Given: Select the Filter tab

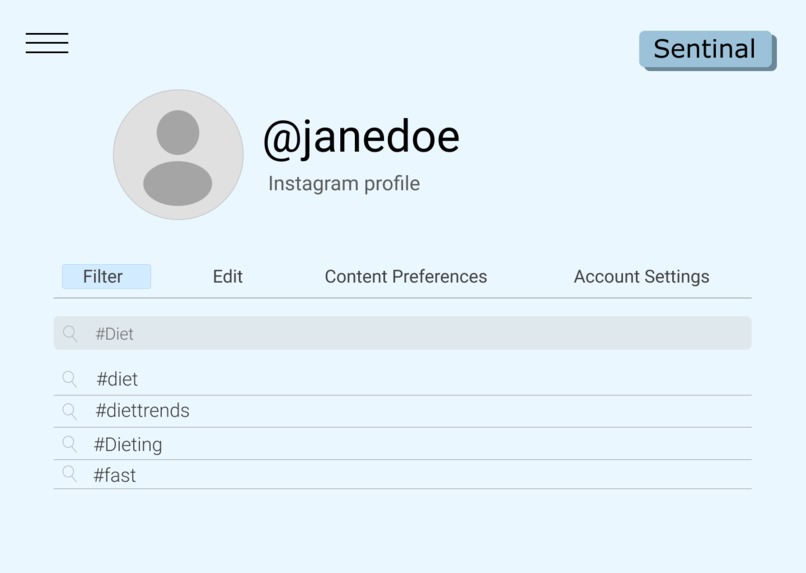Looking at the screenshot, I should tap(106, 276).
